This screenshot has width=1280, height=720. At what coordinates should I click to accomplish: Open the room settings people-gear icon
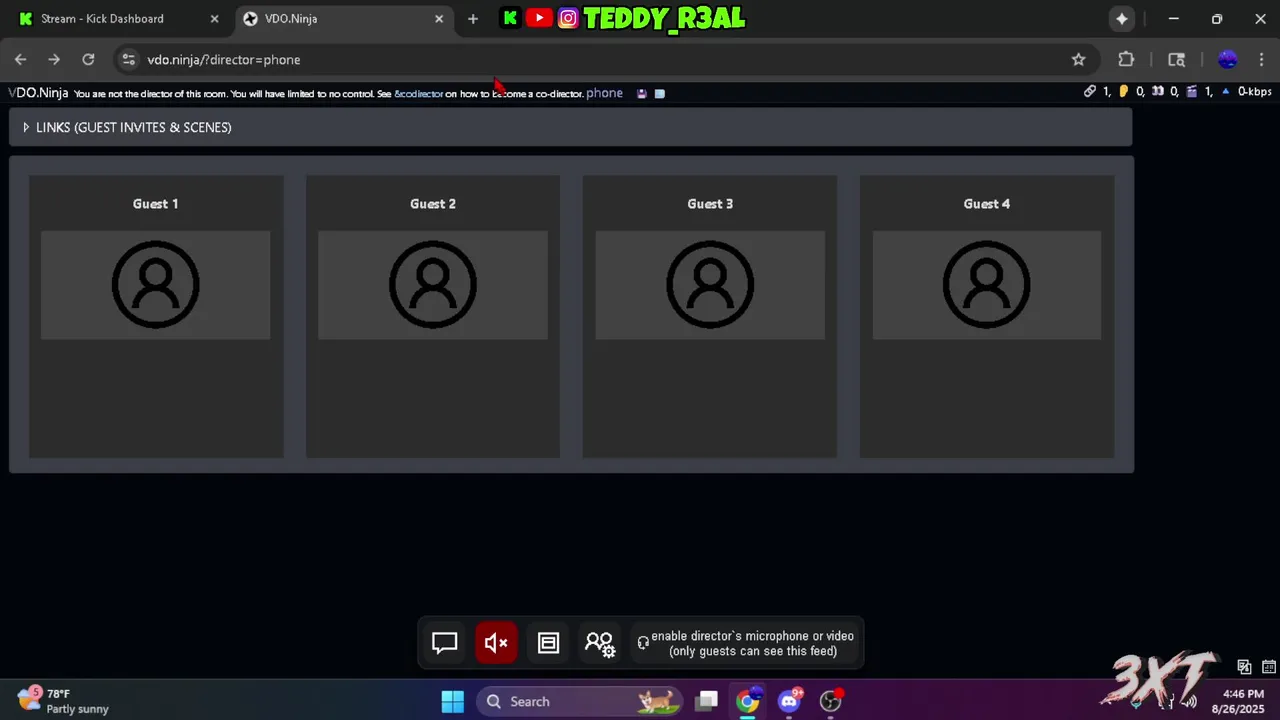[599, 643]
